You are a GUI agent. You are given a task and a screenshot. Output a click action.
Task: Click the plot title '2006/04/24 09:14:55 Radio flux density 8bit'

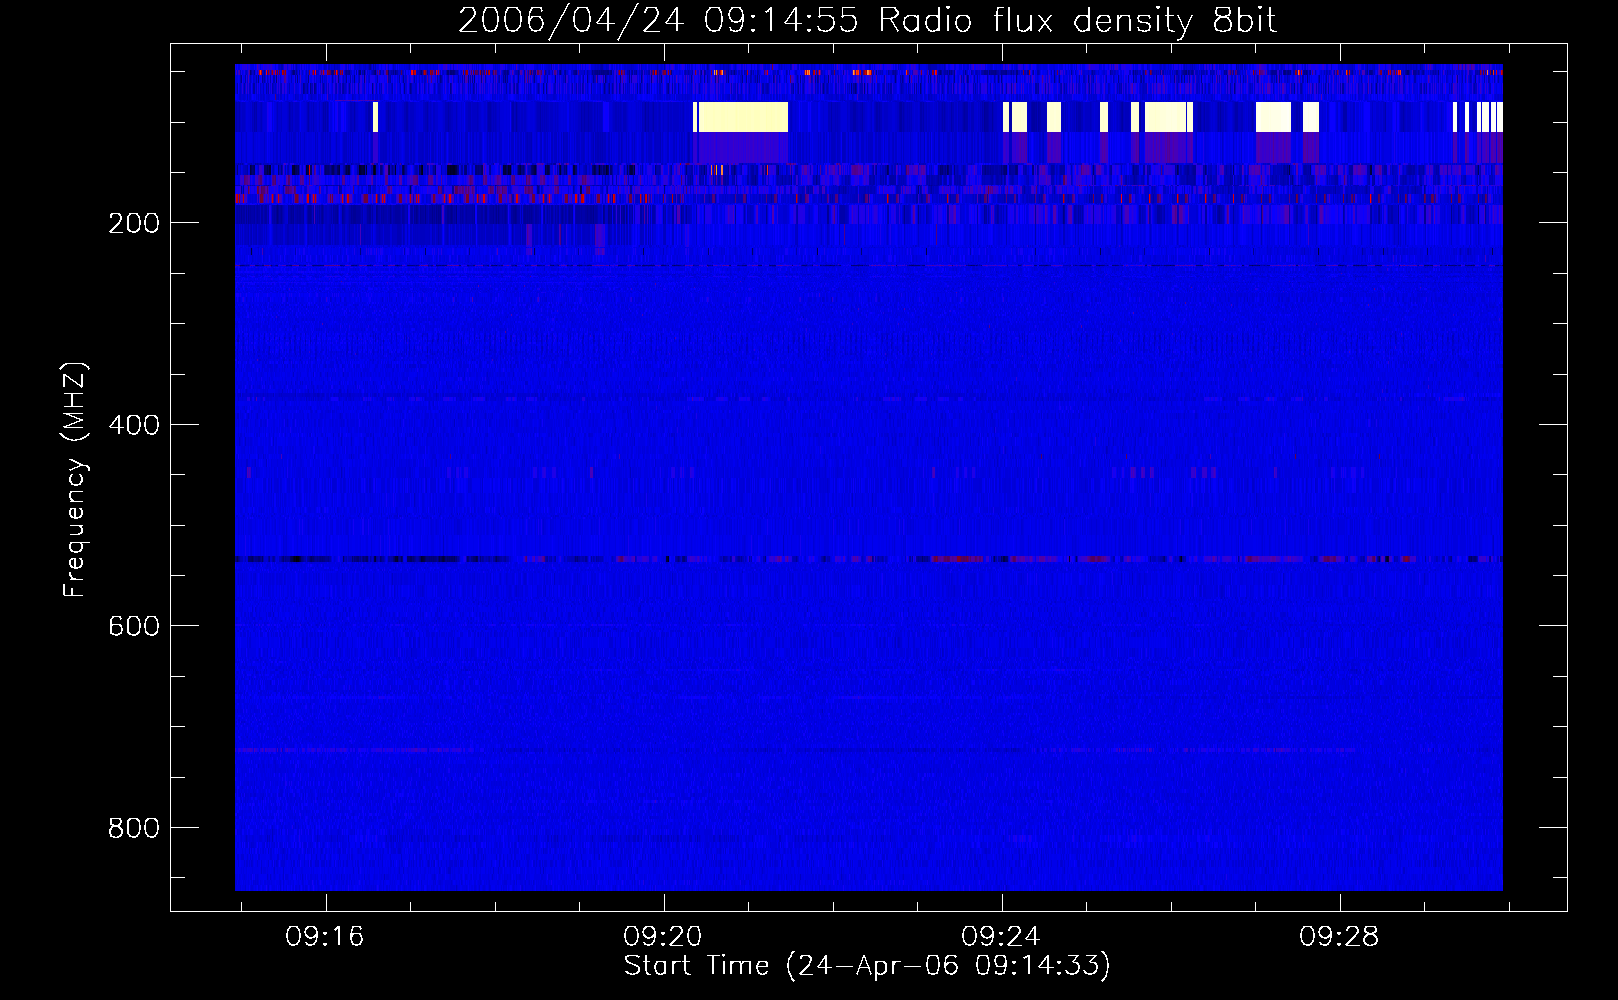[x=867, y=21]
